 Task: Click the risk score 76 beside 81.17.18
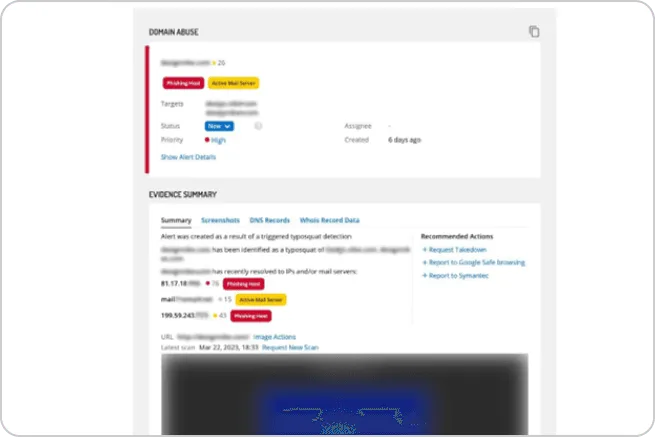pos(216,284)
